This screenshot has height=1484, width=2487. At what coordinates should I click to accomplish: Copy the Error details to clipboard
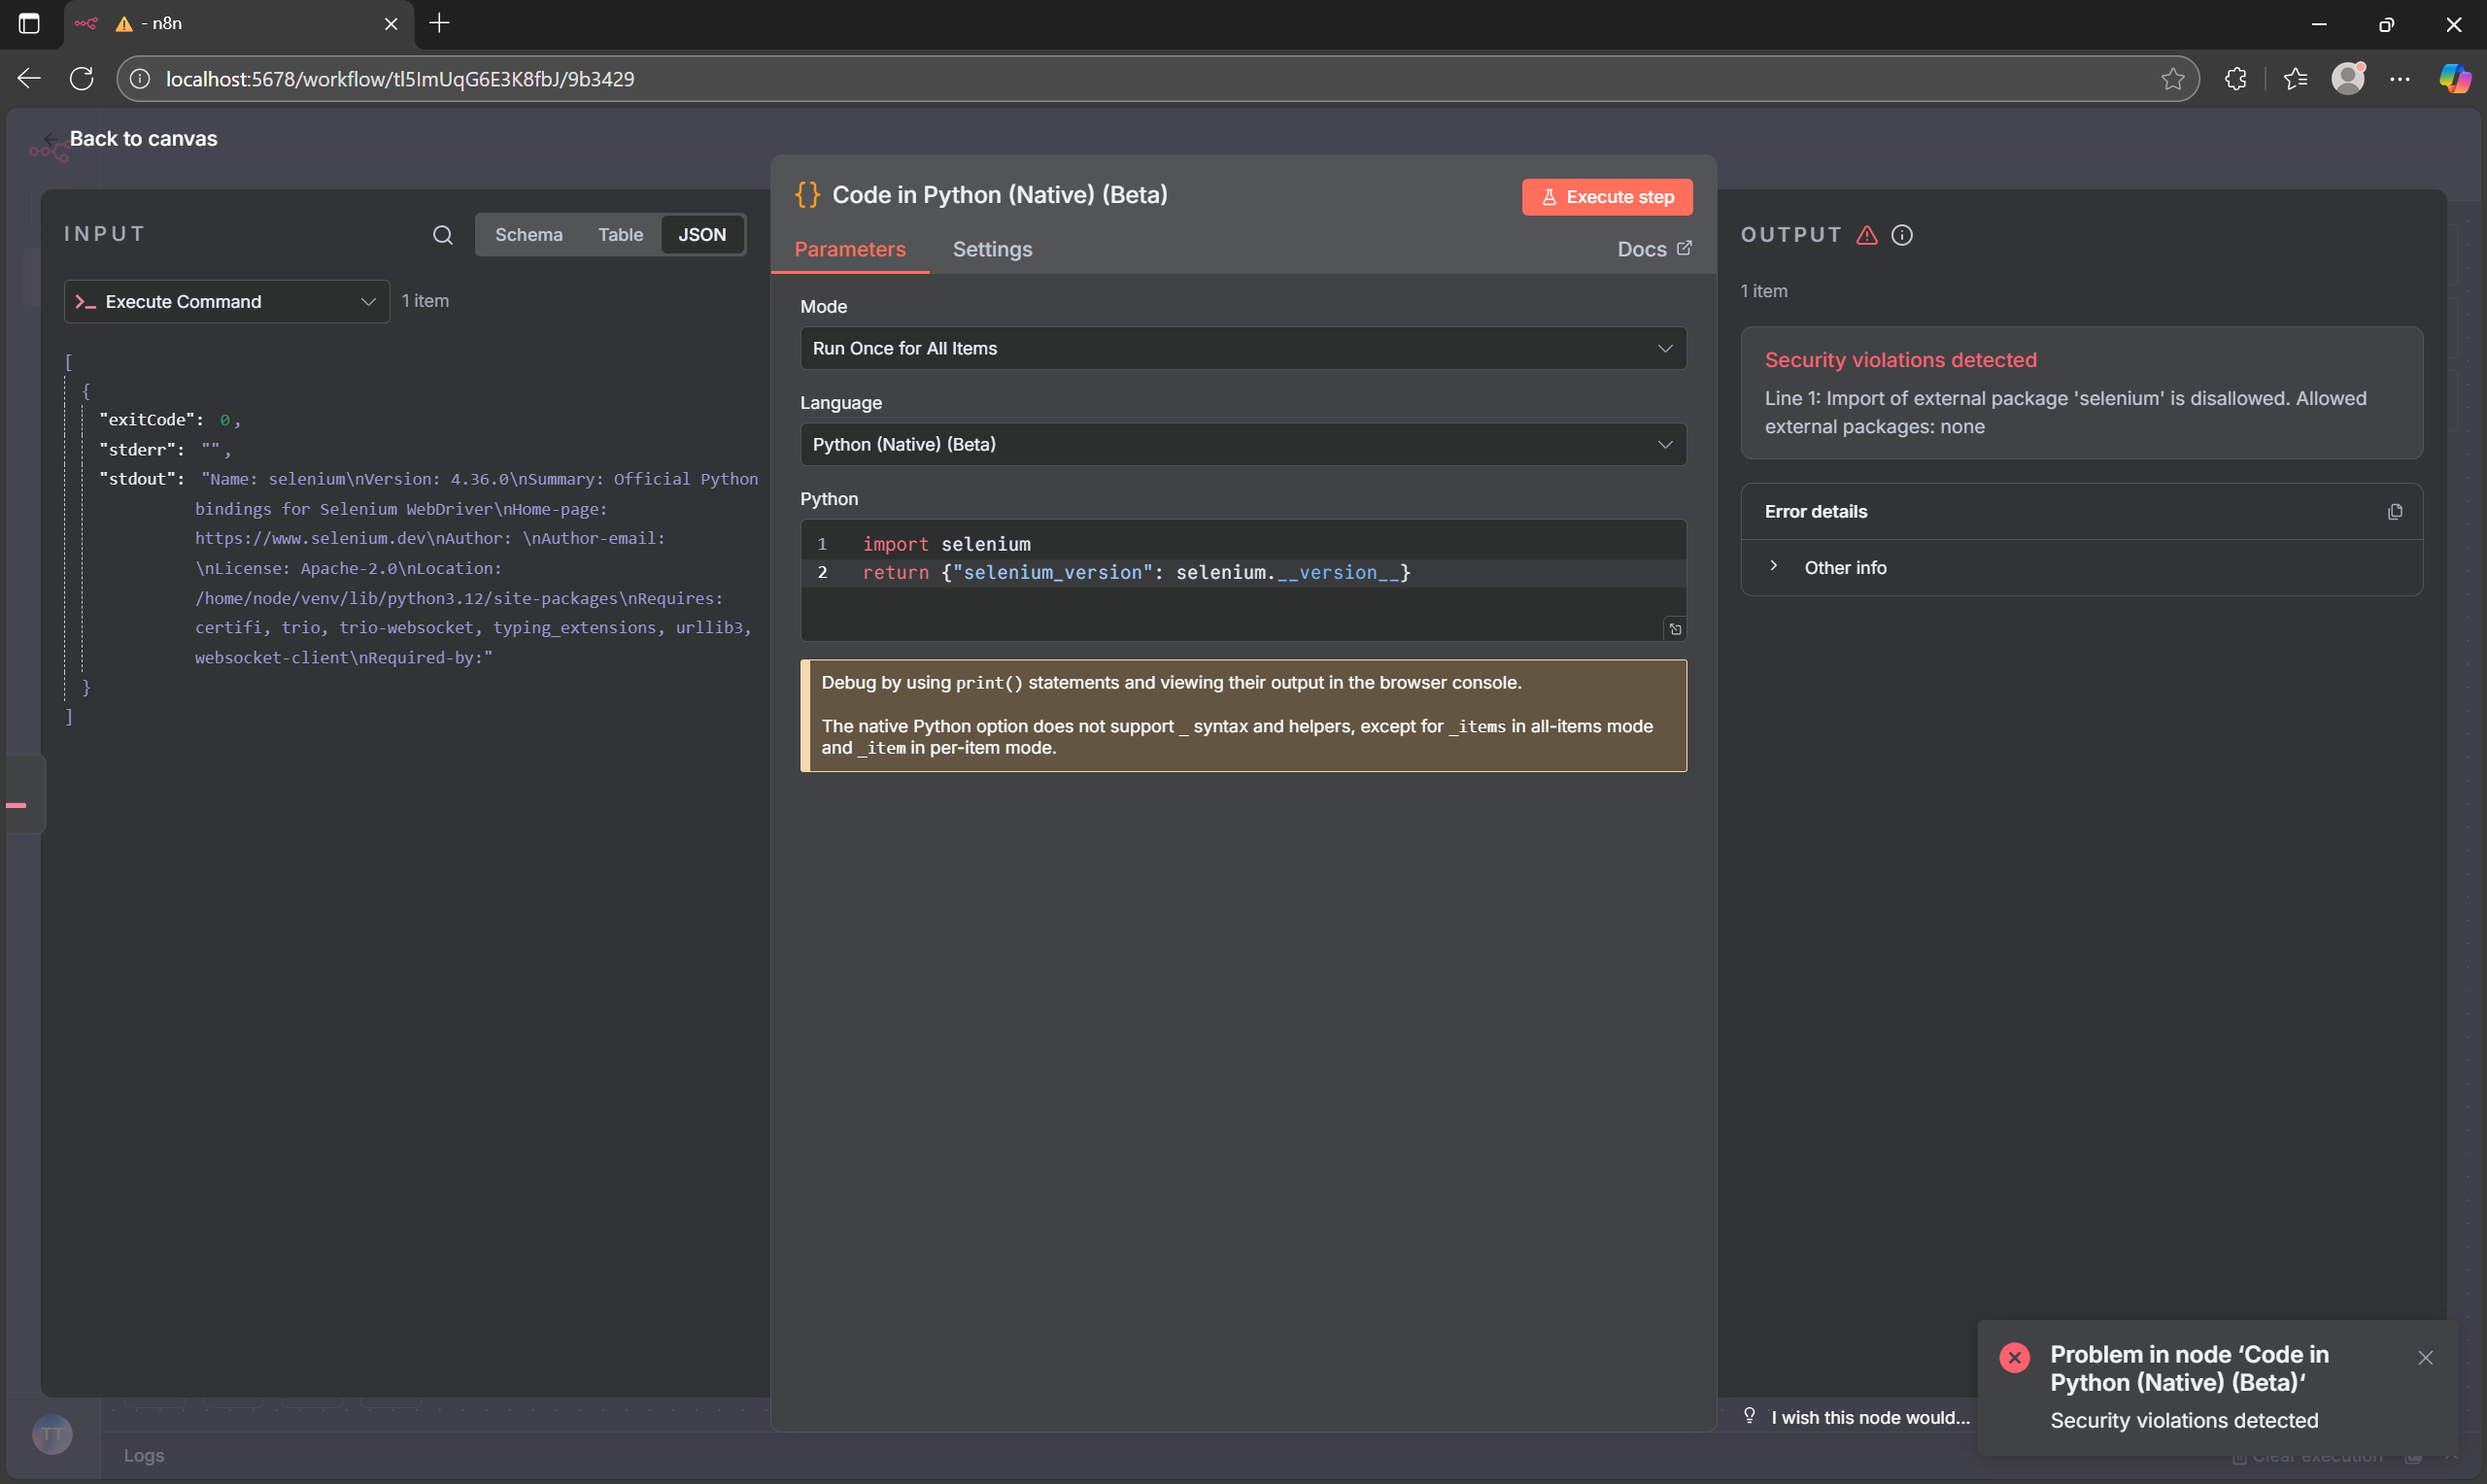coord(2395,511)
